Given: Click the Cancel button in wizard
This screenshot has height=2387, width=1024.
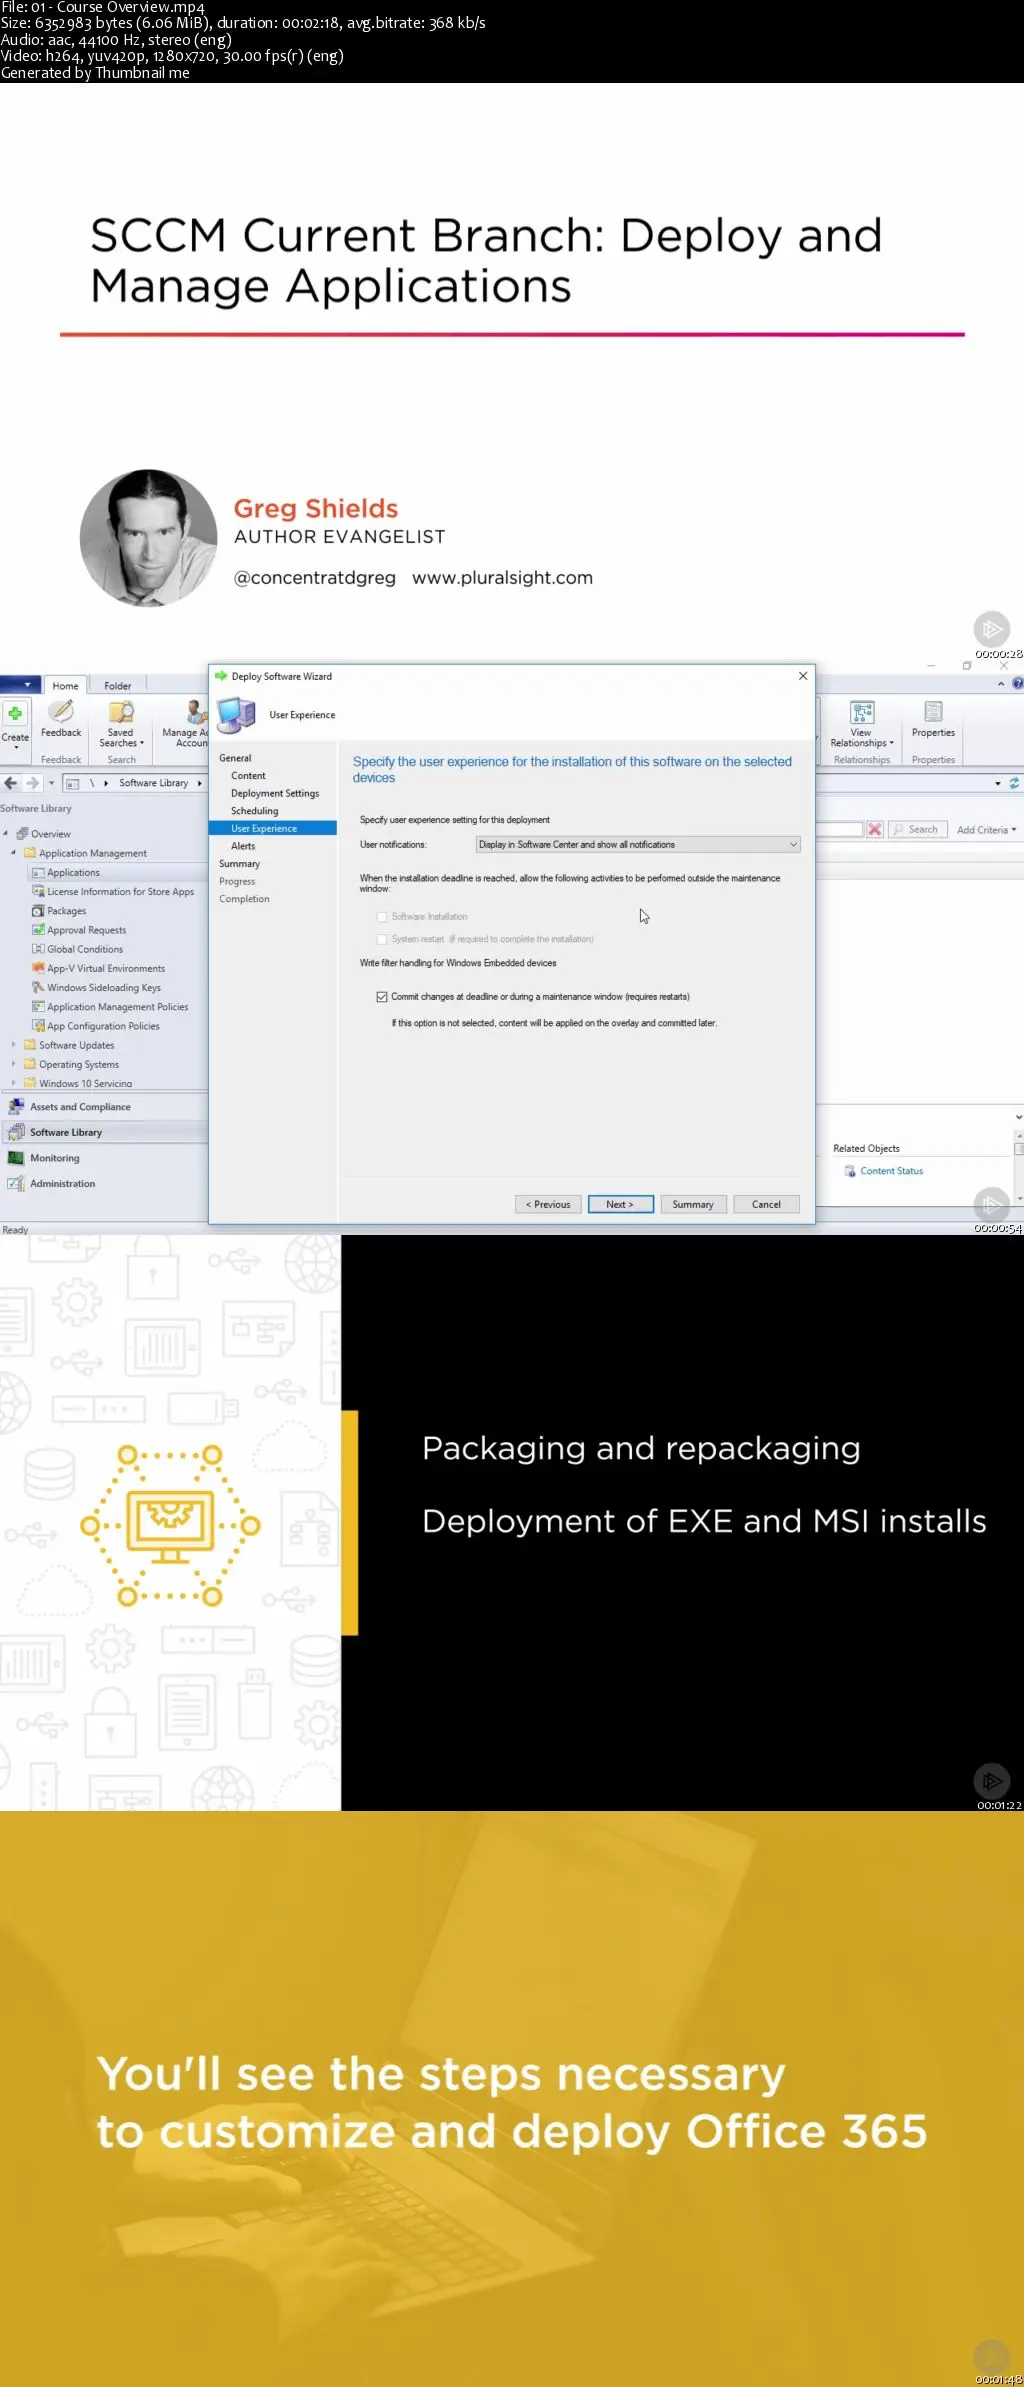Looking at the screenshot, I should (766, 1204).
